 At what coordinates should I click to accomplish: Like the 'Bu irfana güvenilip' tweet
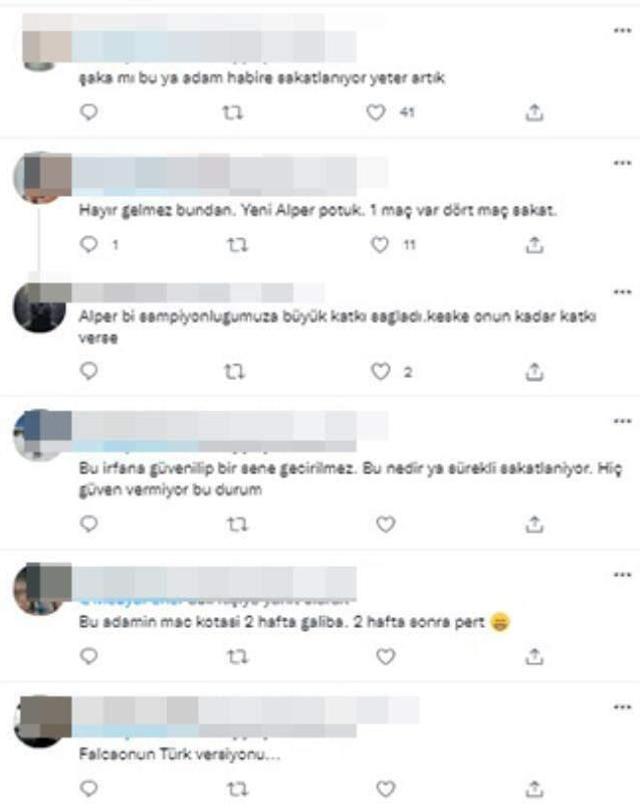(386, 524)
